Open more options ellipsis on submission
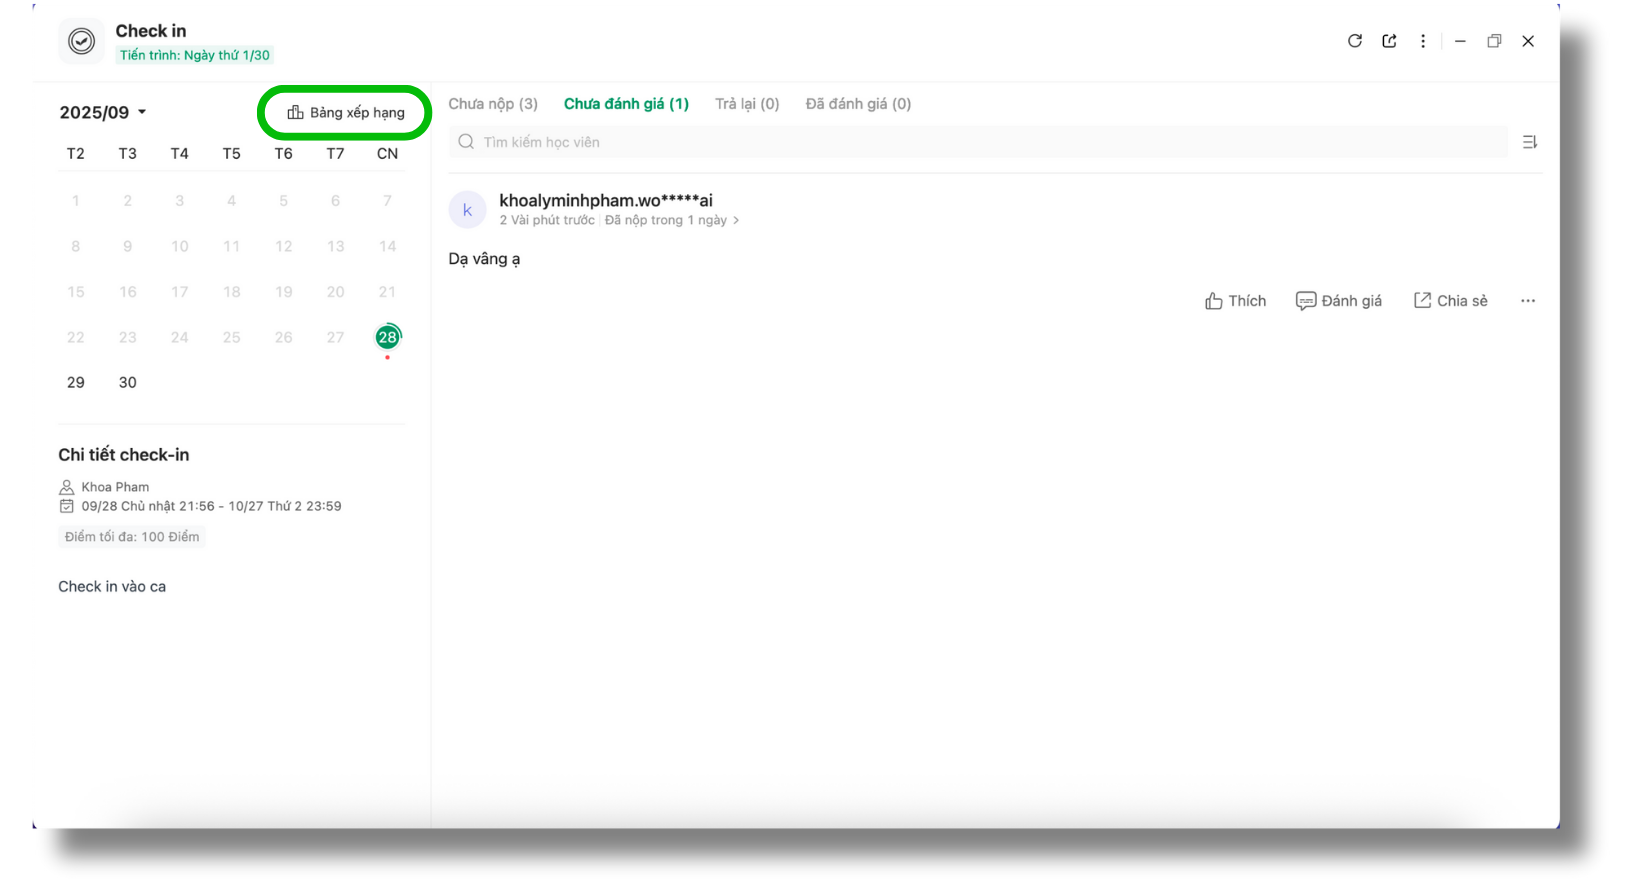Image resolution: width=1645 pixels, height=889 pixels. [1527, 301]
